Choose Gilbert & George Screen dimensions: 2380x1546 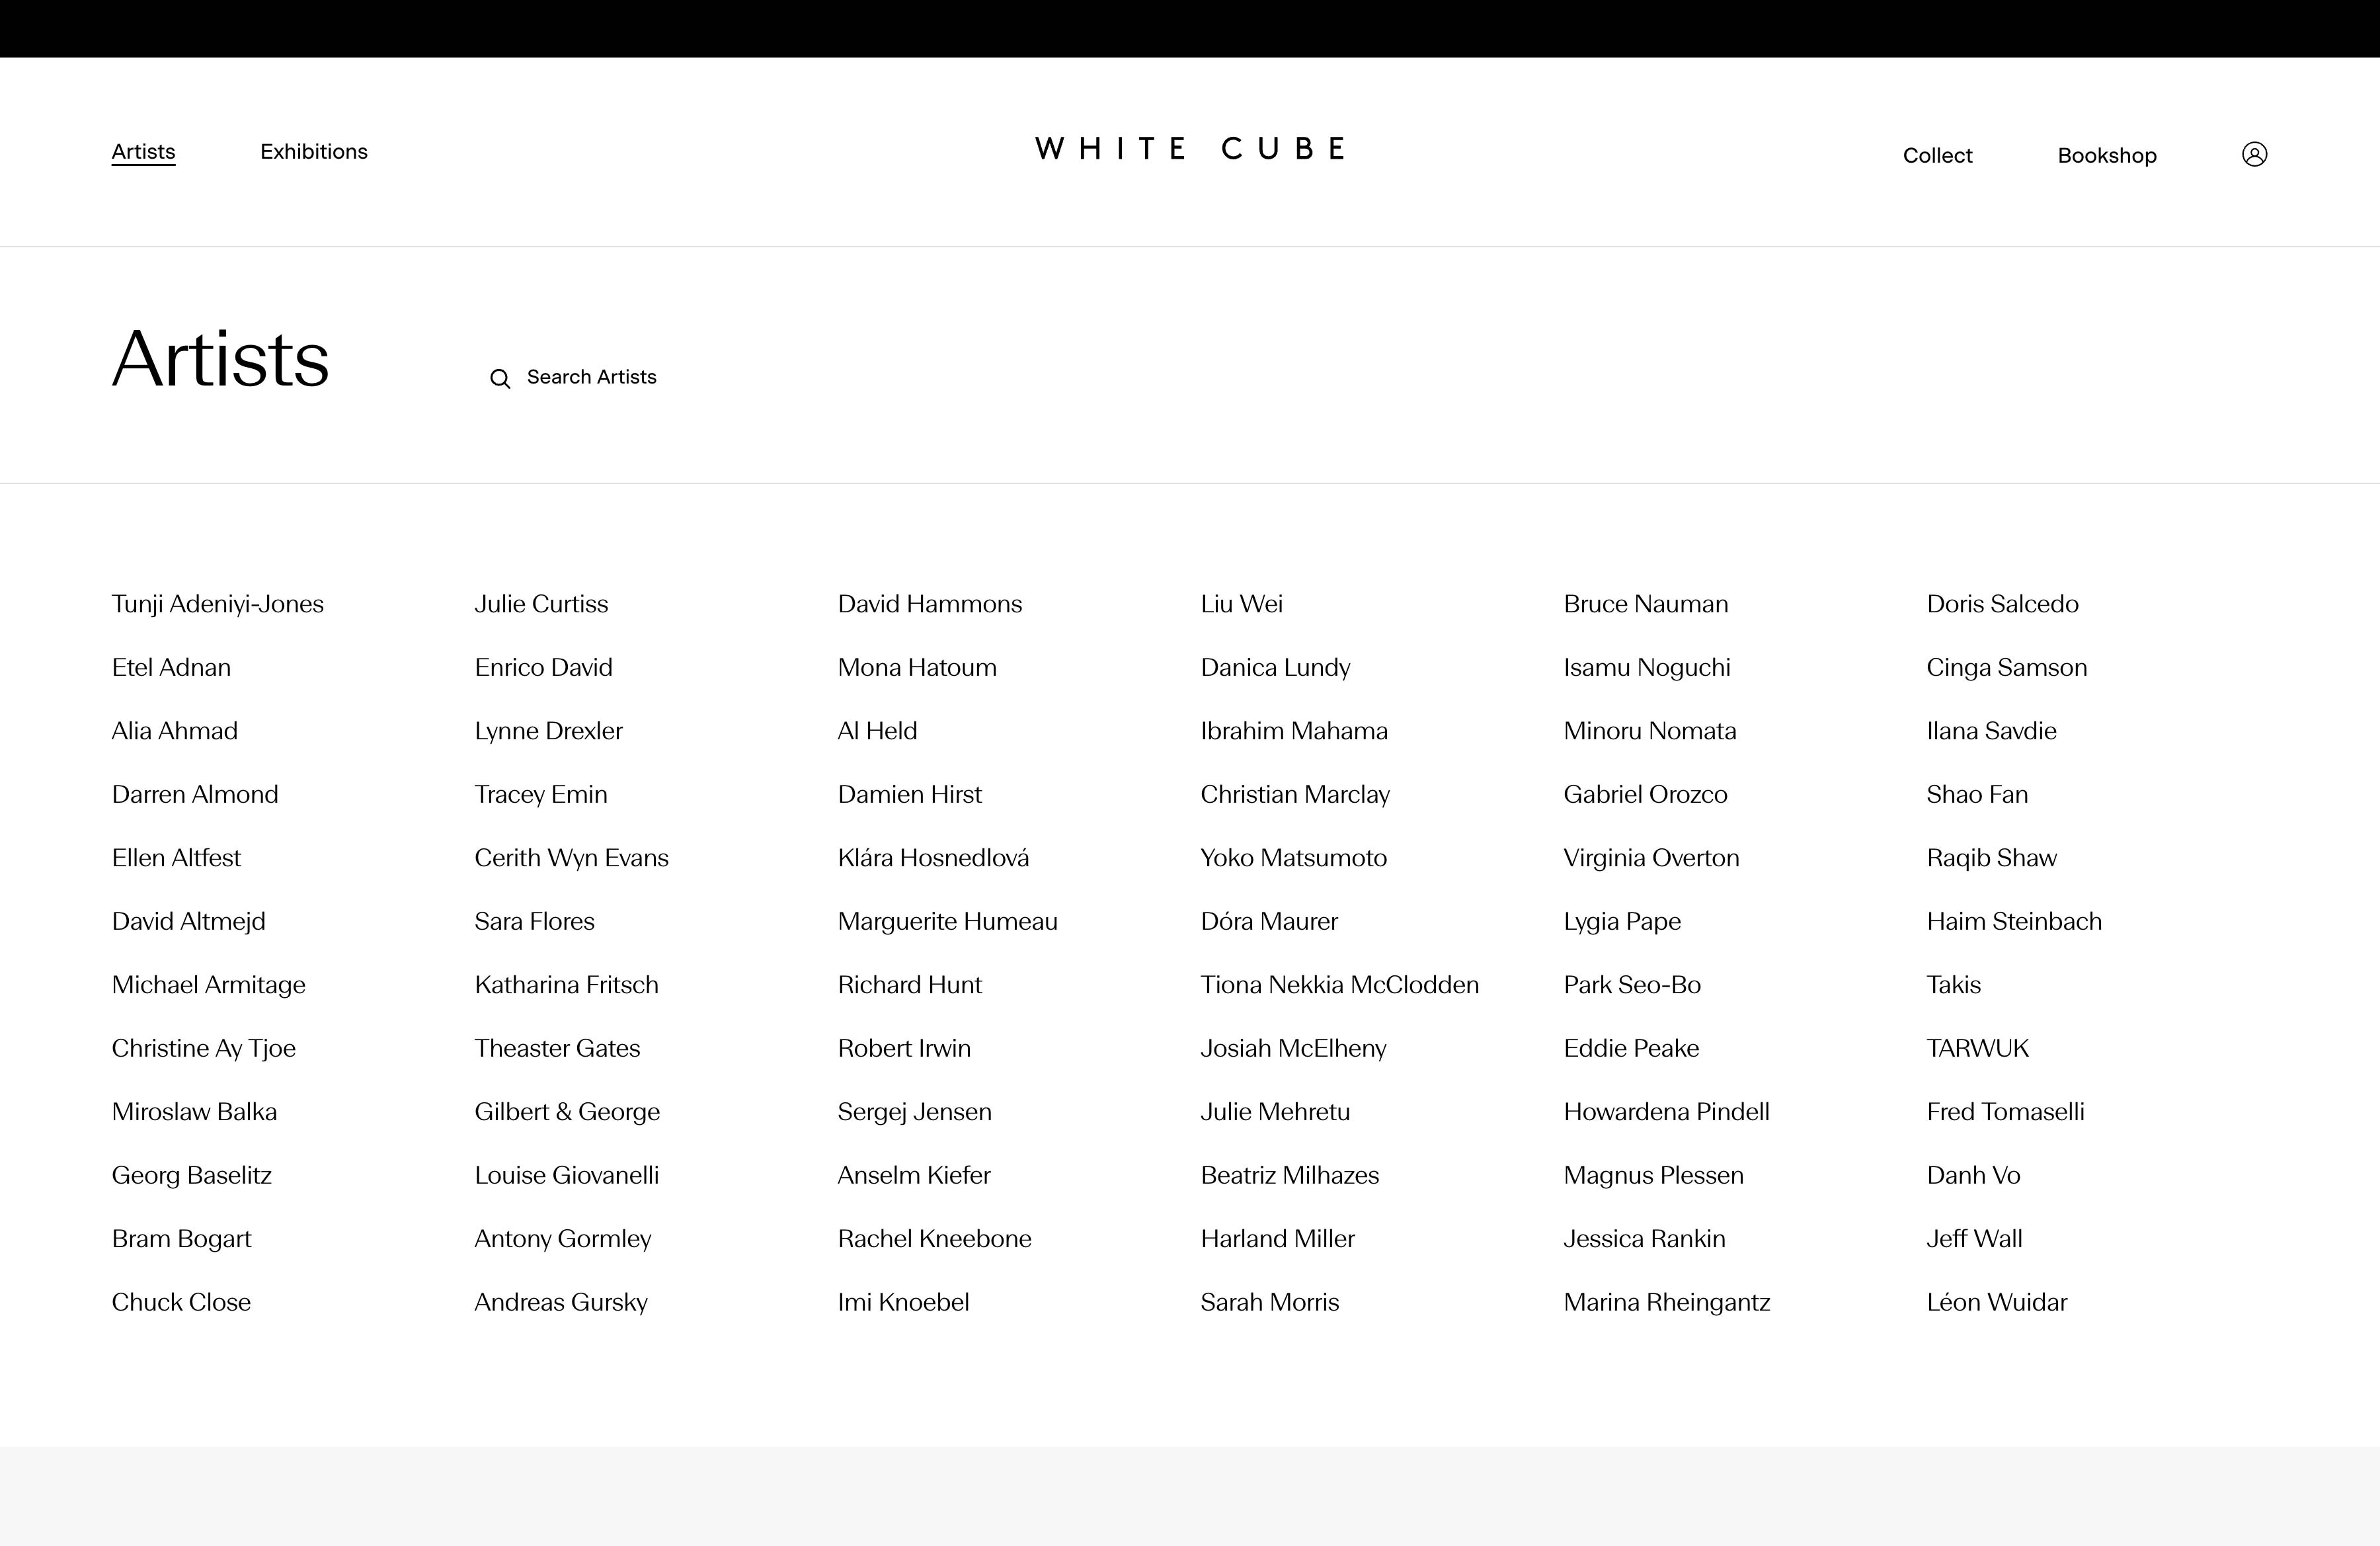567,1112
